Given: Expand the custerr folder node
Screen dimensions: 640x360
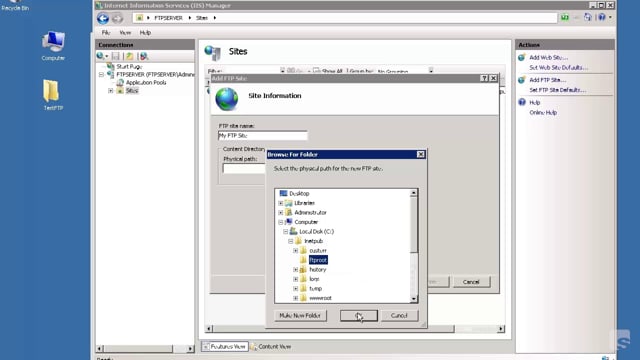Looking at the screenshot, I should coord(296,251).
